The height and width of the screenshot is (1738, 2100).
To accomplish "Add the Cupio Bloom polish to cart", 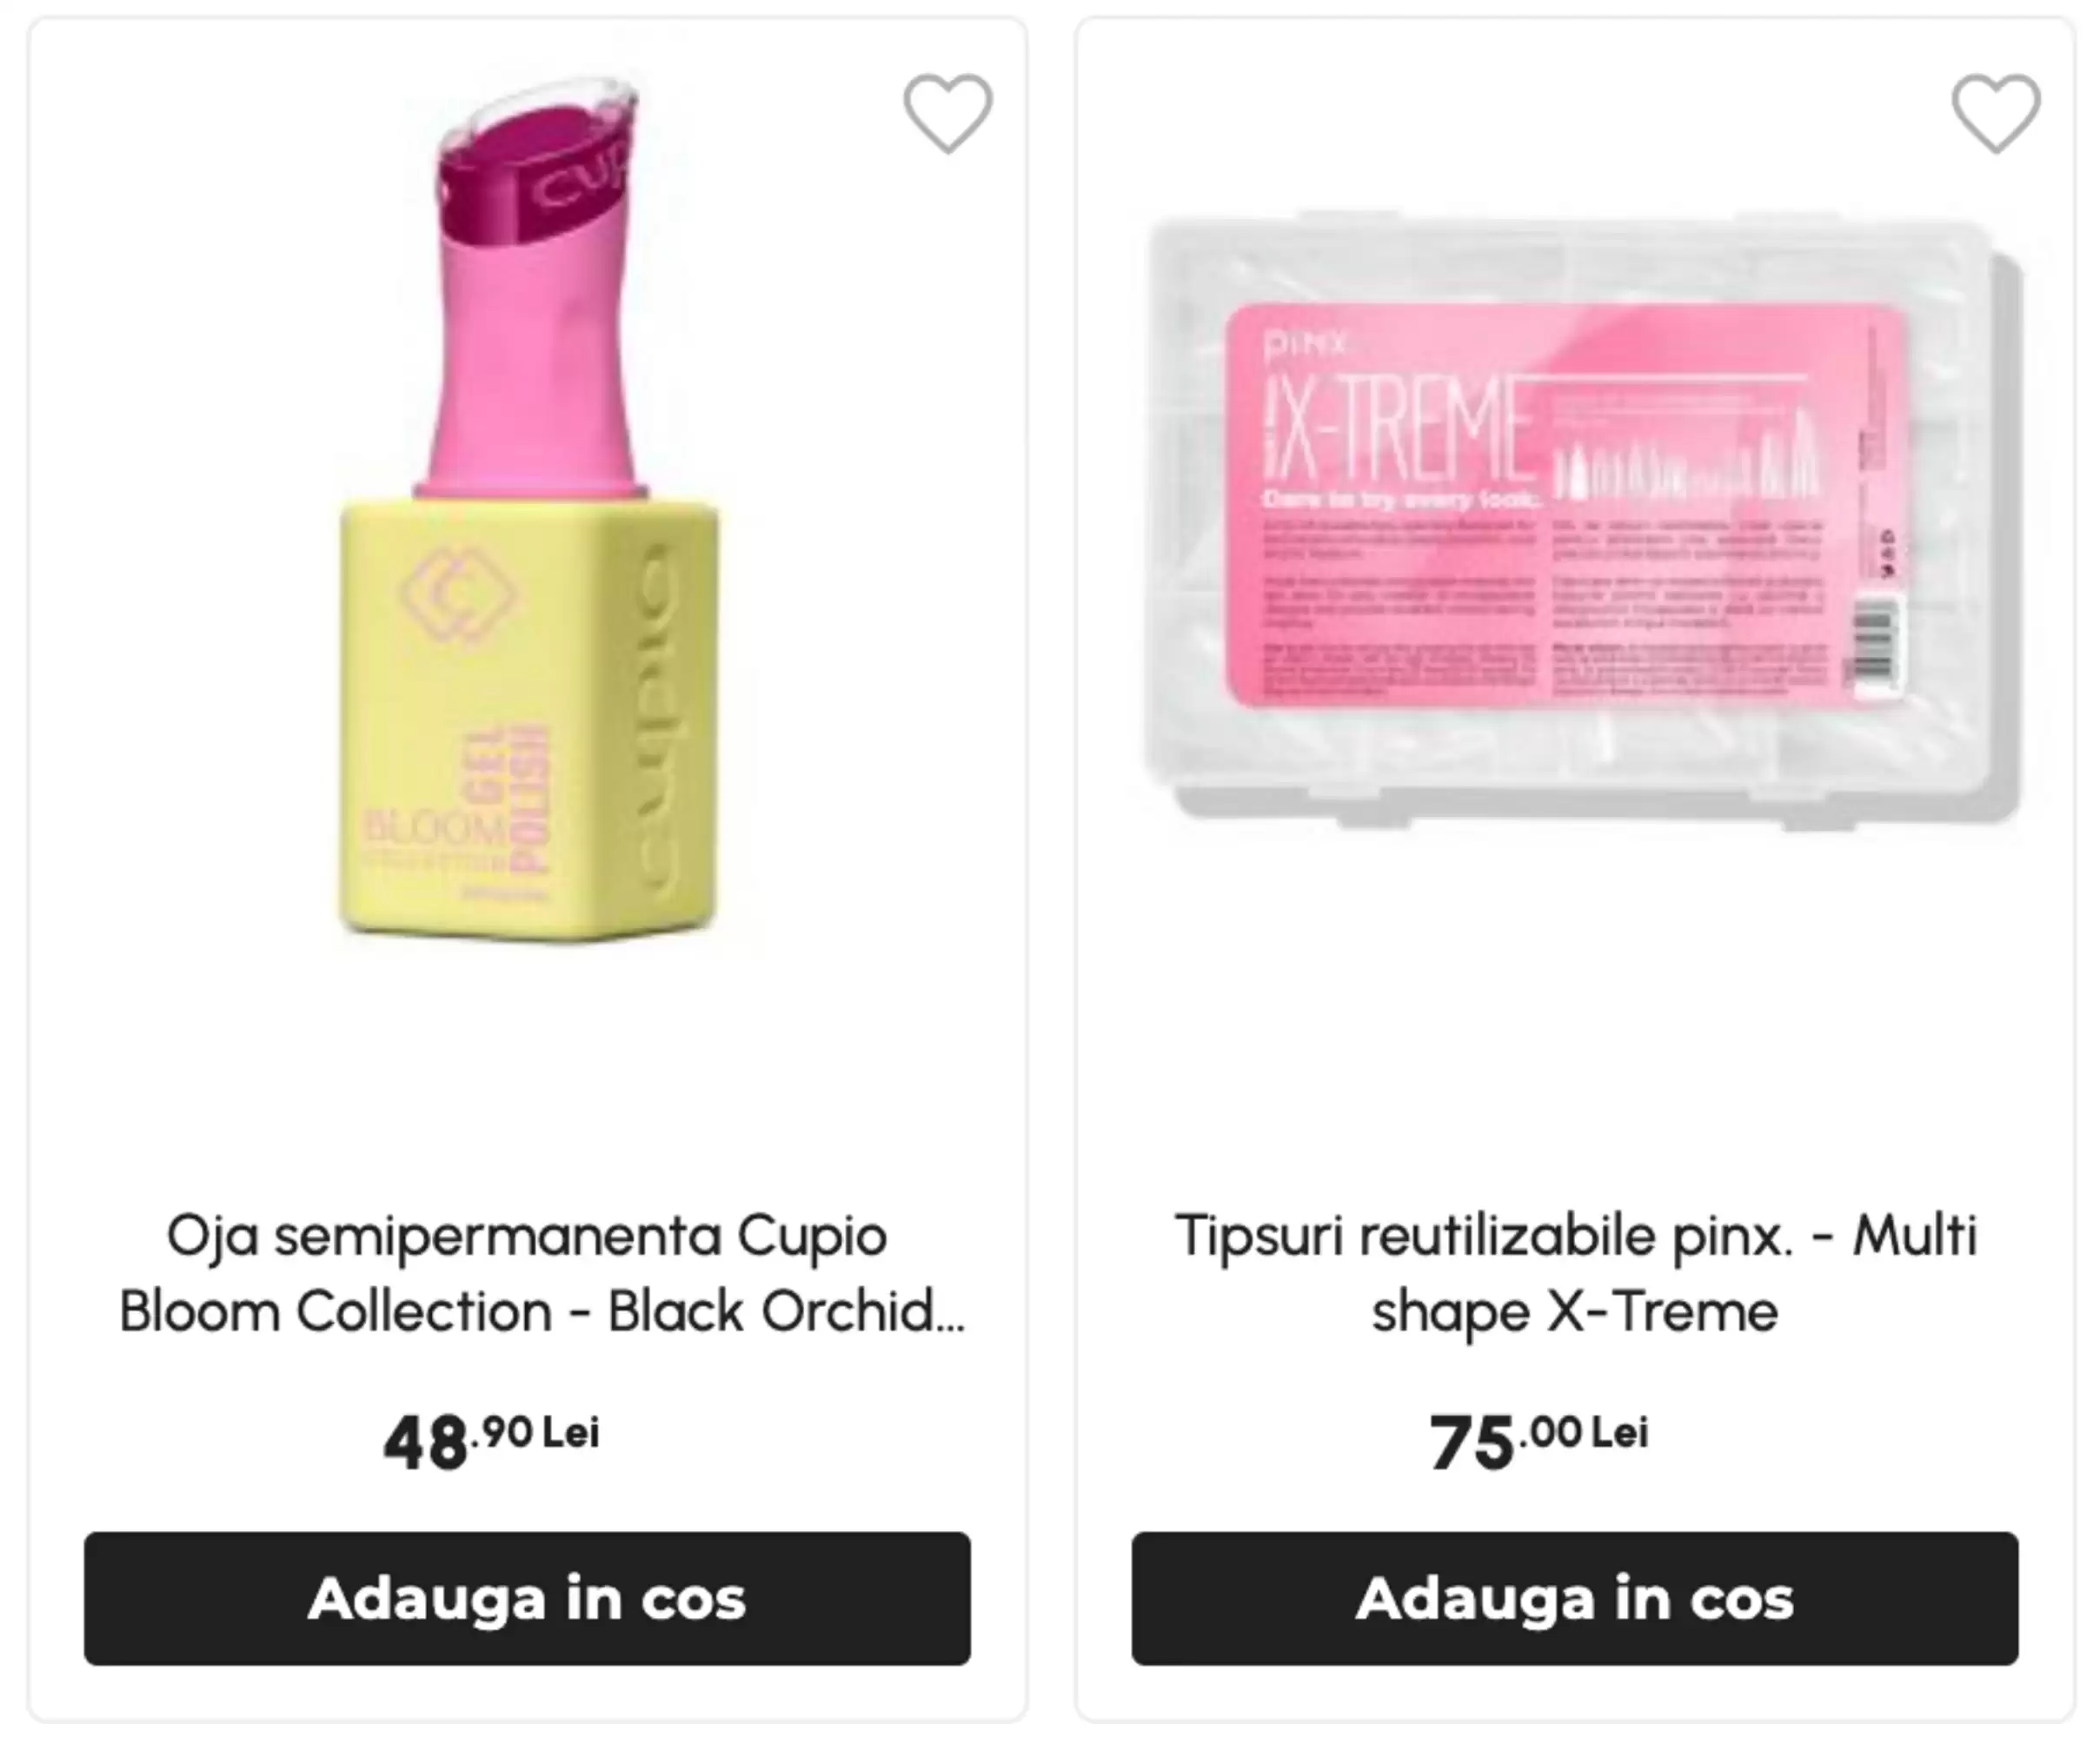I will click(527, 1598).
